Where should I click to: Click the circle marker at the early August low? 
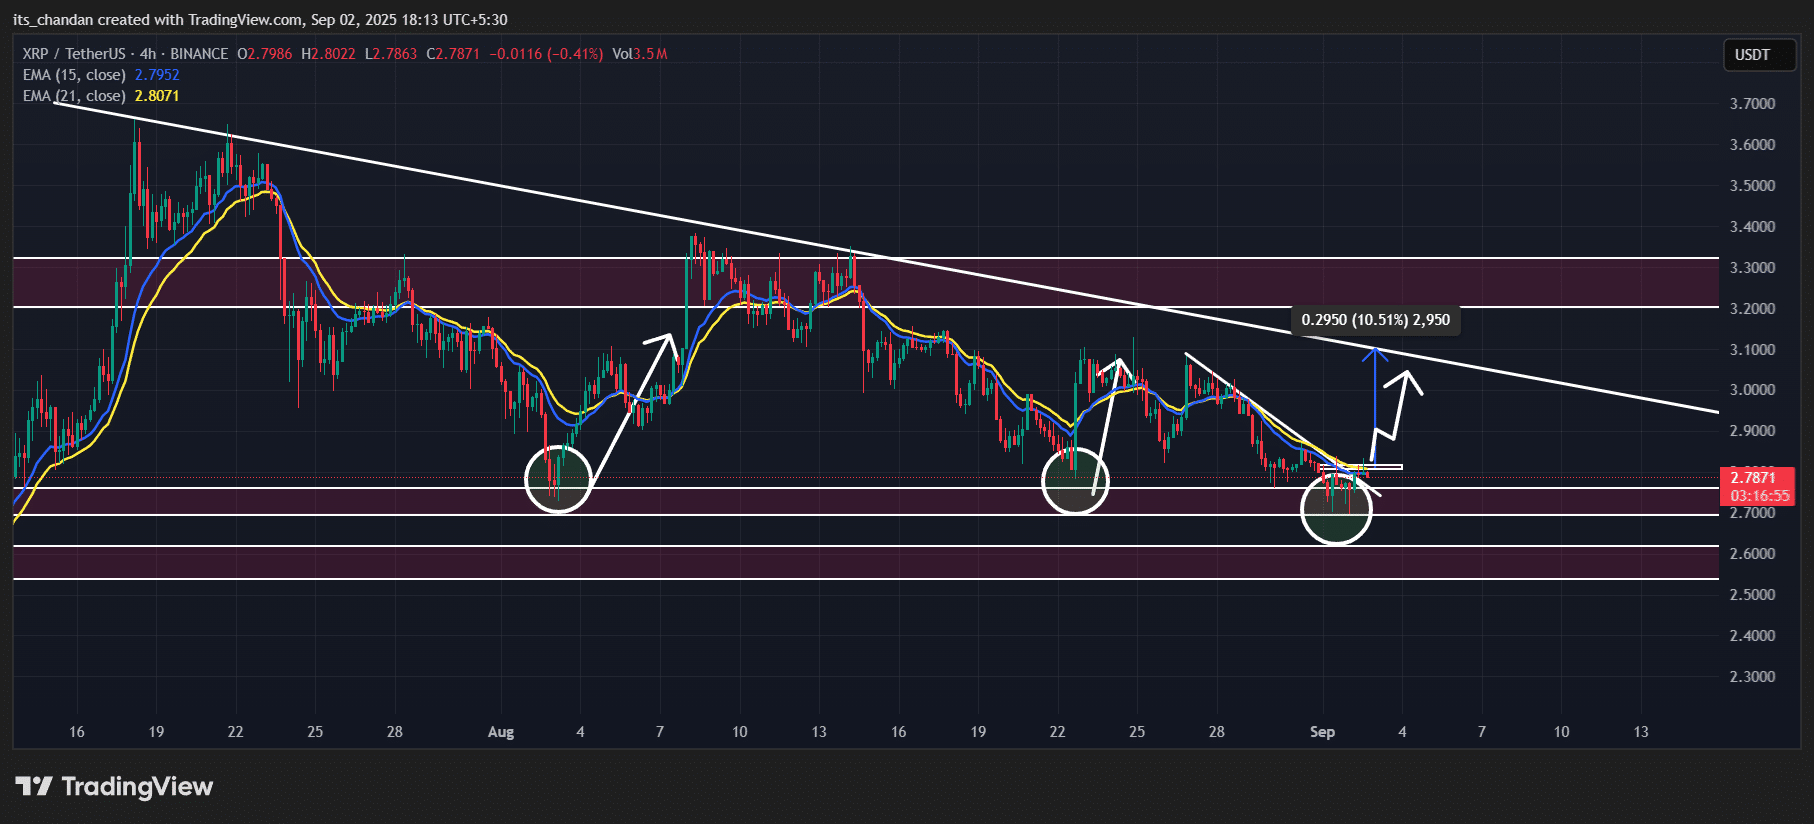[558, 480]
